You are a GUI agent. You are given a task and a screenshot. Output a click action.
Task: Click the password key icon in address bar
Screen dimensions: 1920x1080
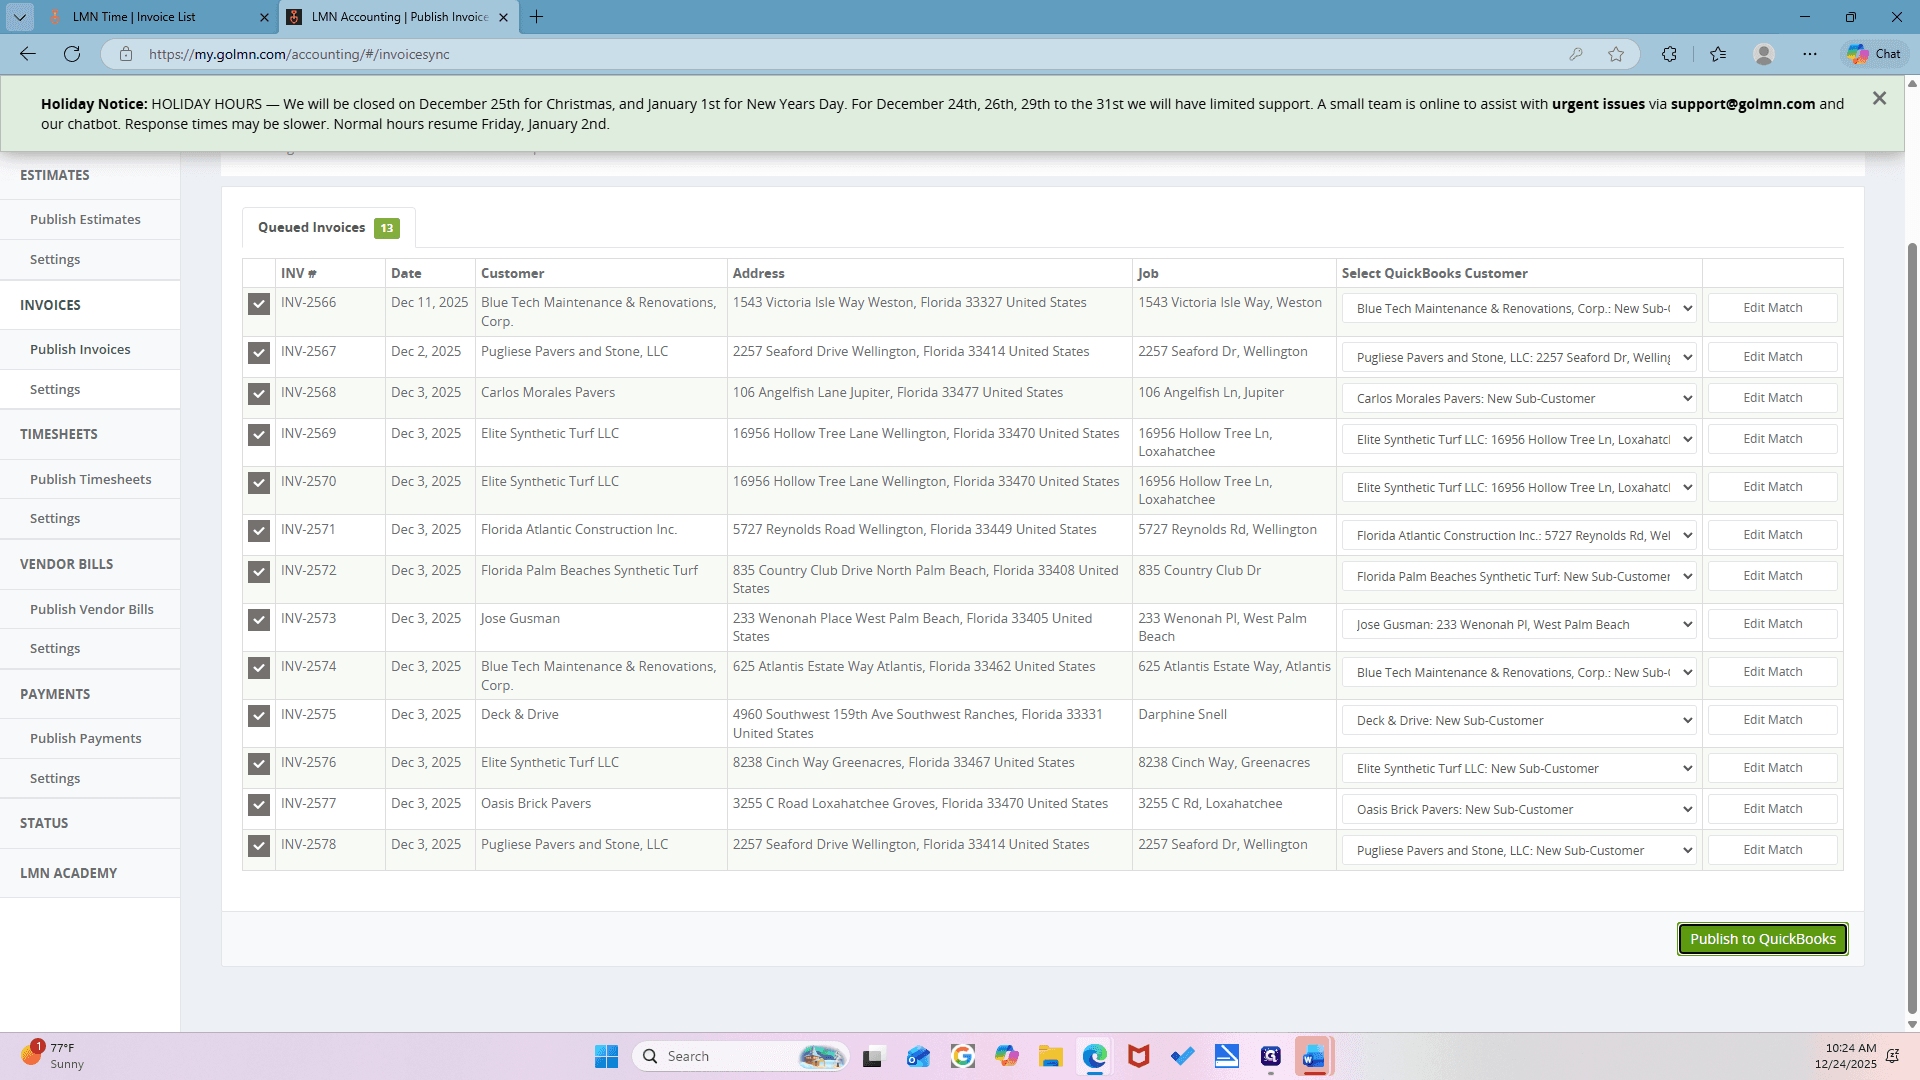(x=1576, y=54)
